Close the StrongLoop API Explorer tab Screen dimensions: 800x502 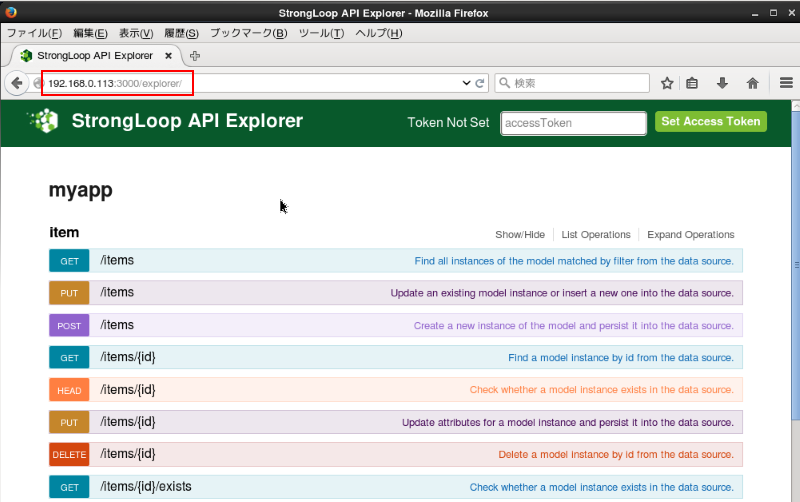168,56
